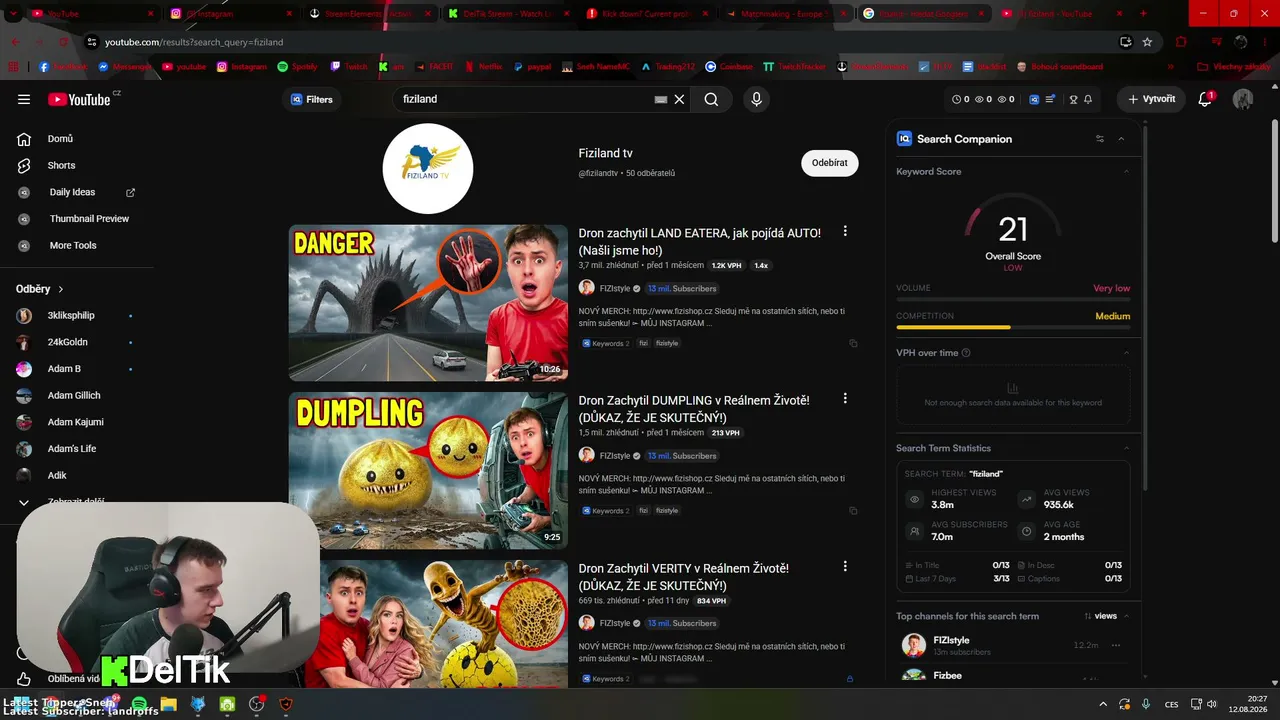The width and height of the screenshot is (1280, 720).
Task: Open the Vytvořit create button
Action: tap(1151, 99)
